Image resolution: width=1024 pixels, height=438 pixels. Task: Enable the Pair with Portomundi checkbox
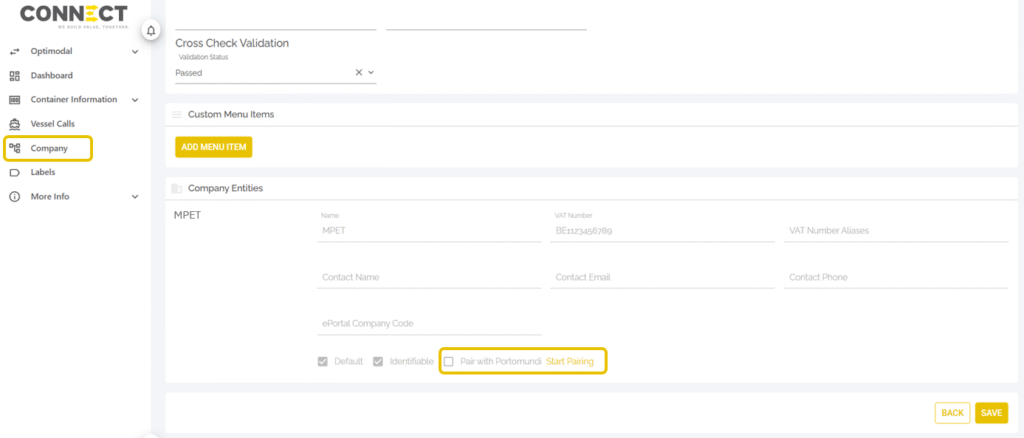click(449, 361)
